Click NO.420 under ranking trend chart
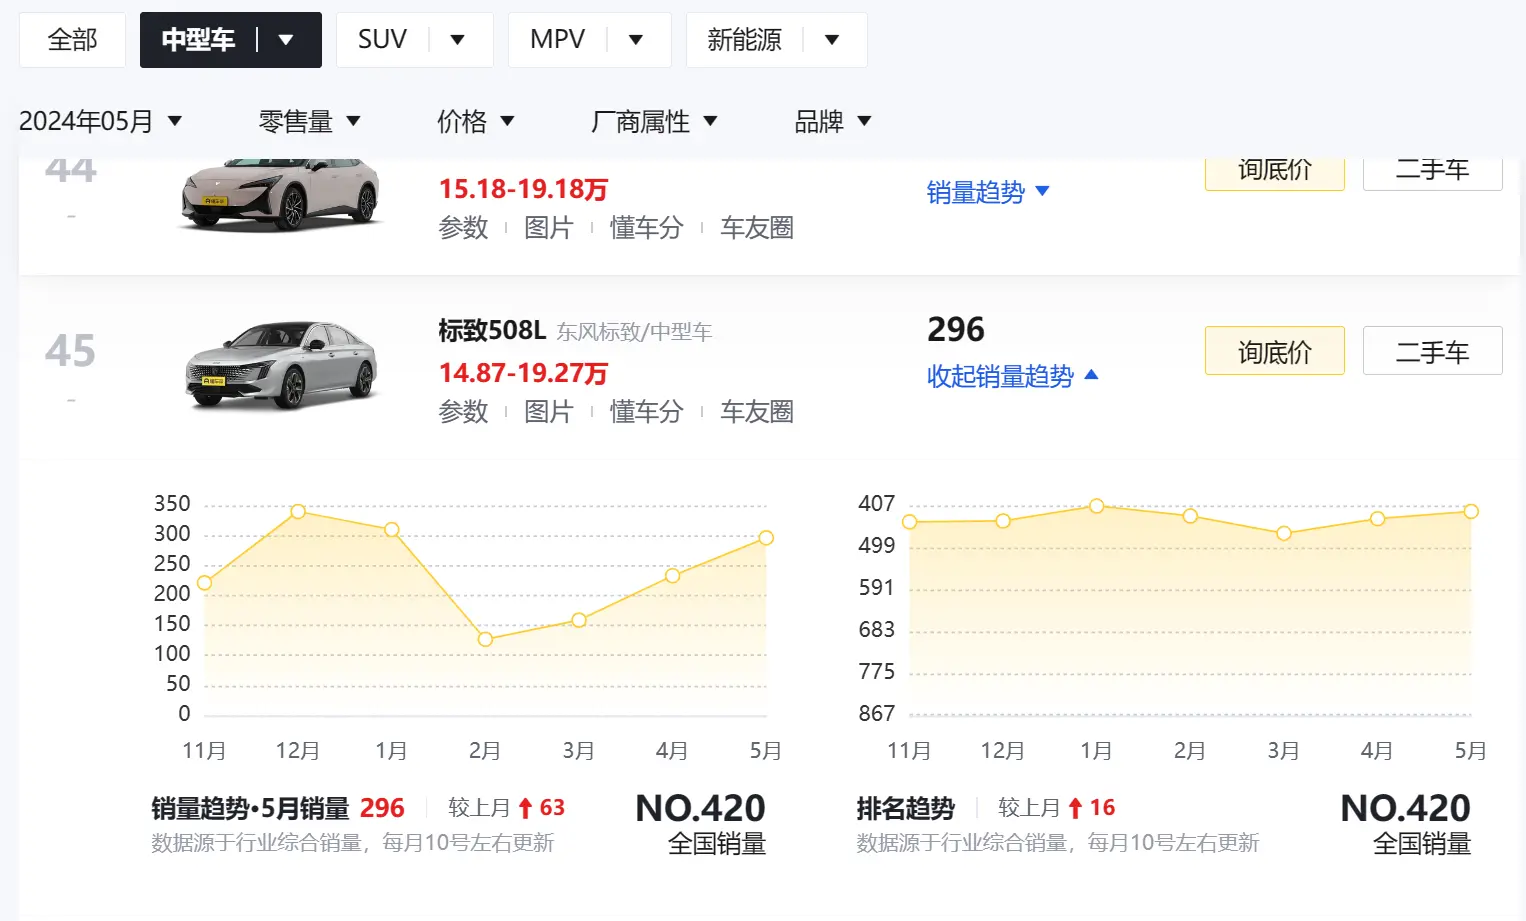1526x921 pixels. pos(1405,808)
